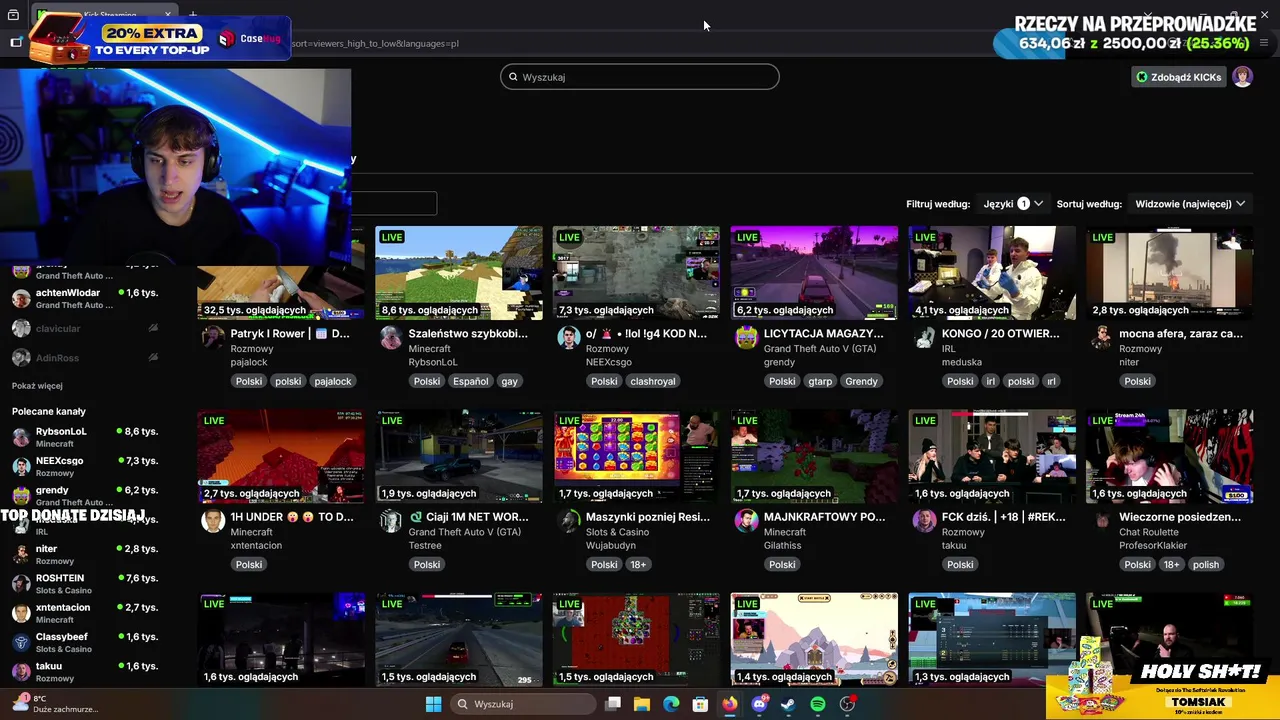Open Wujabudyn's slots stream thumbnail

coord(637,456)
